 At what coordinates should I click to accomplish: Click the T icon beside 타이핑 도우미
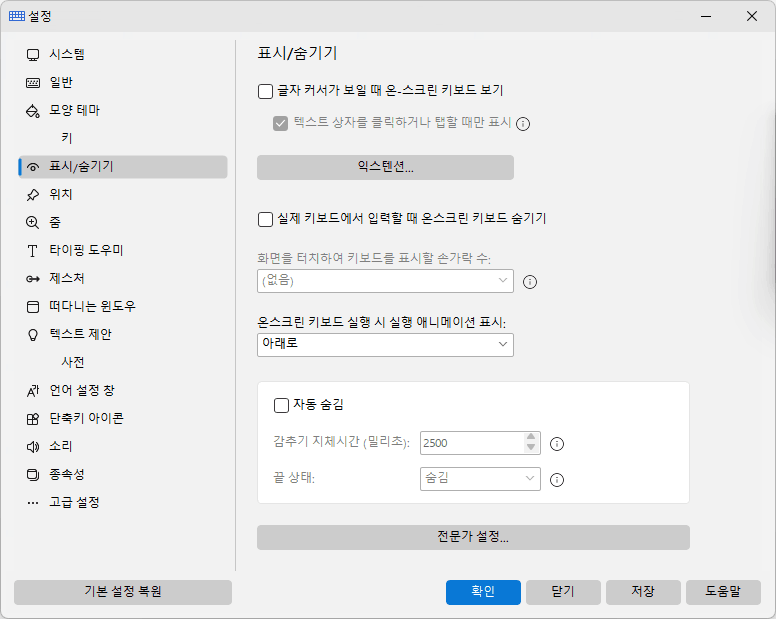(x=33, y=251)
